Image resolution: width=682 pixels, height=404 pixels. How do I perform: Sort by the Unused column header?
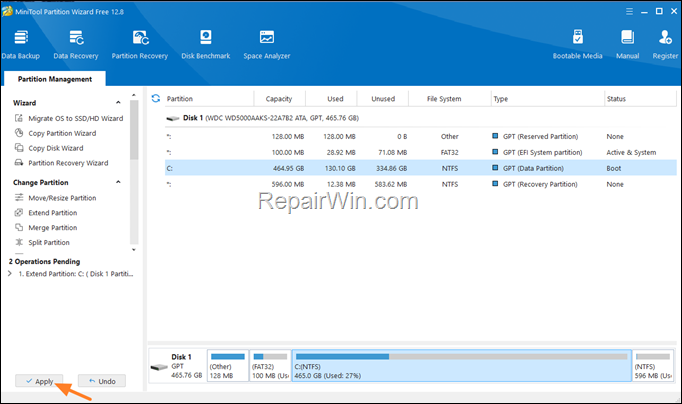point(383,99)
